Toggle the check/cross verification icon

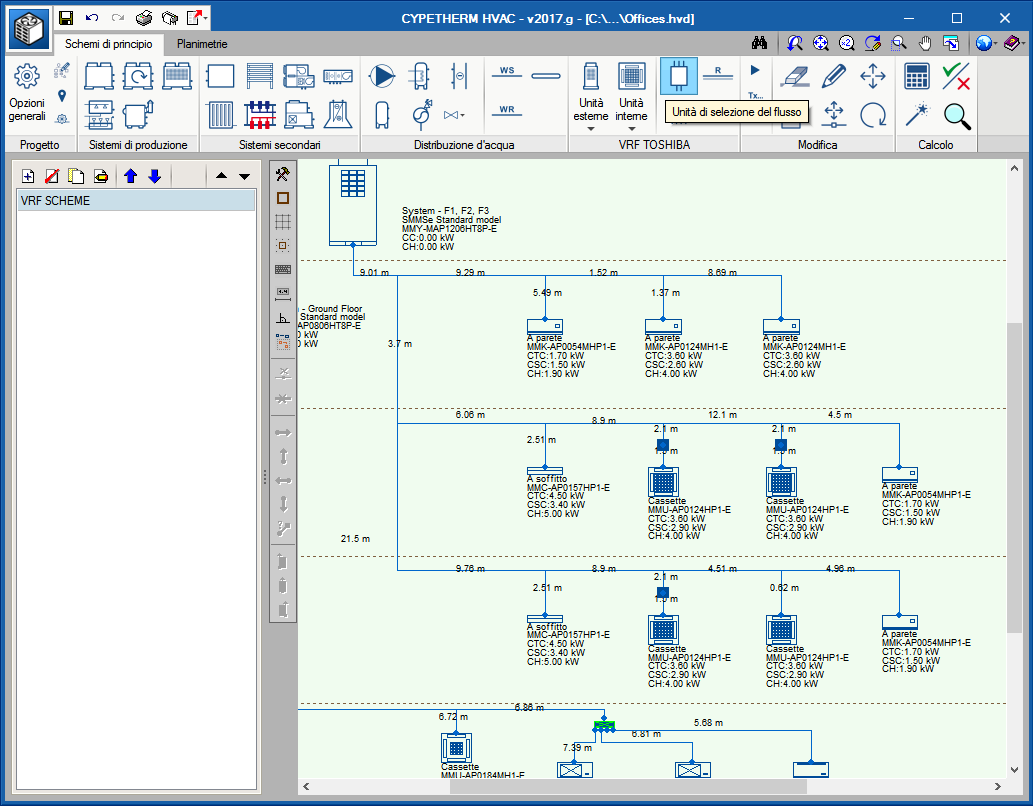click(x=955, y=76)
